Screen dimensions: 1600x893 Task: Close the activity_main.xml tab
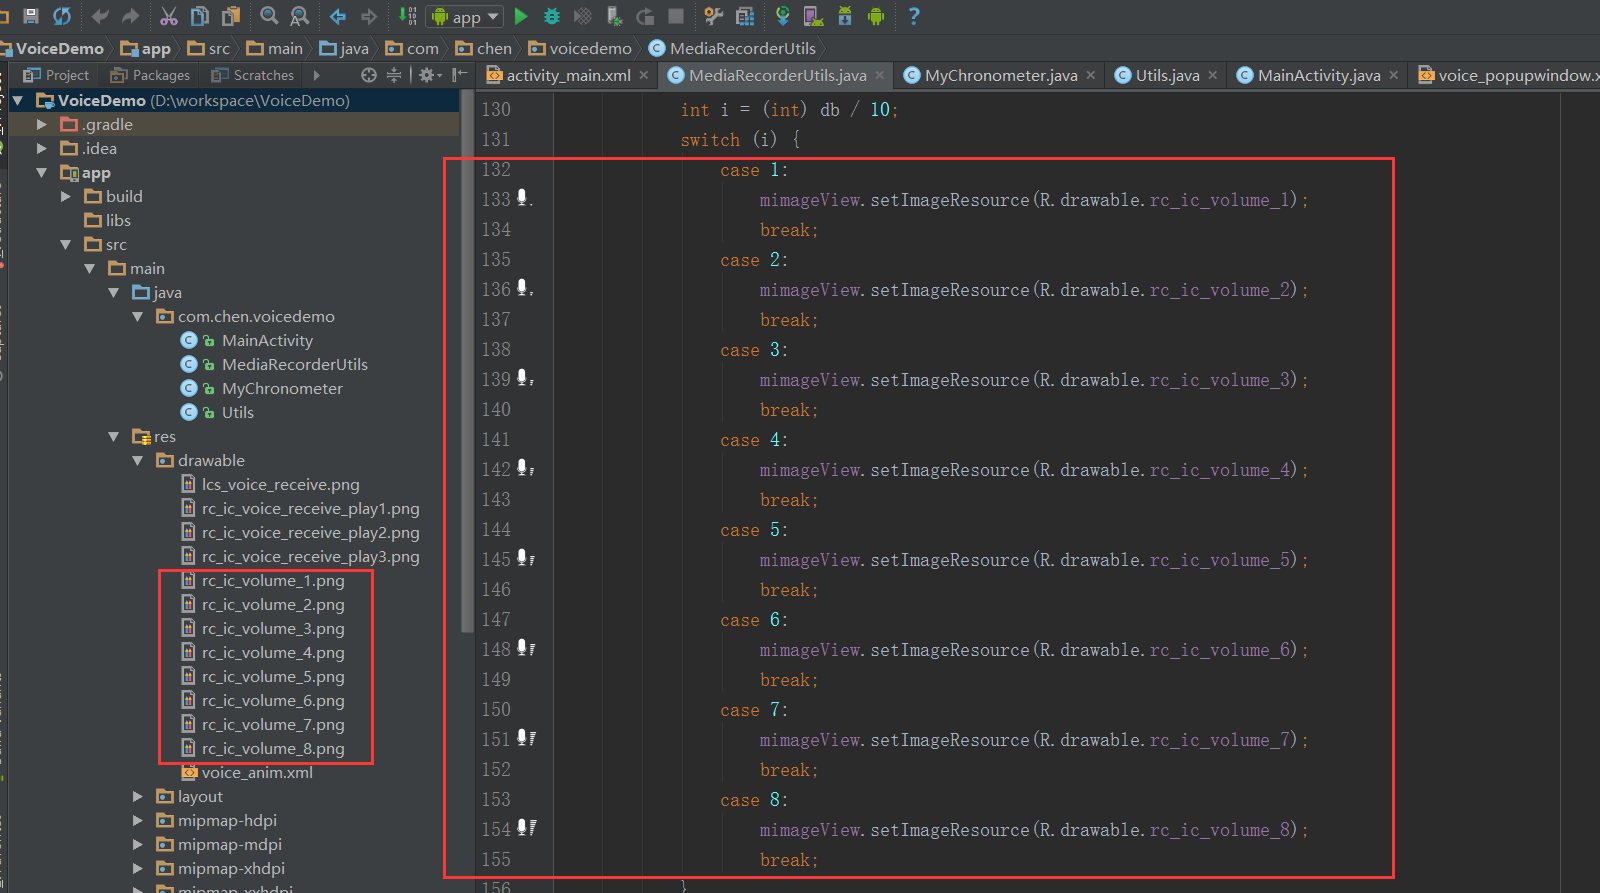click(644, 75)
